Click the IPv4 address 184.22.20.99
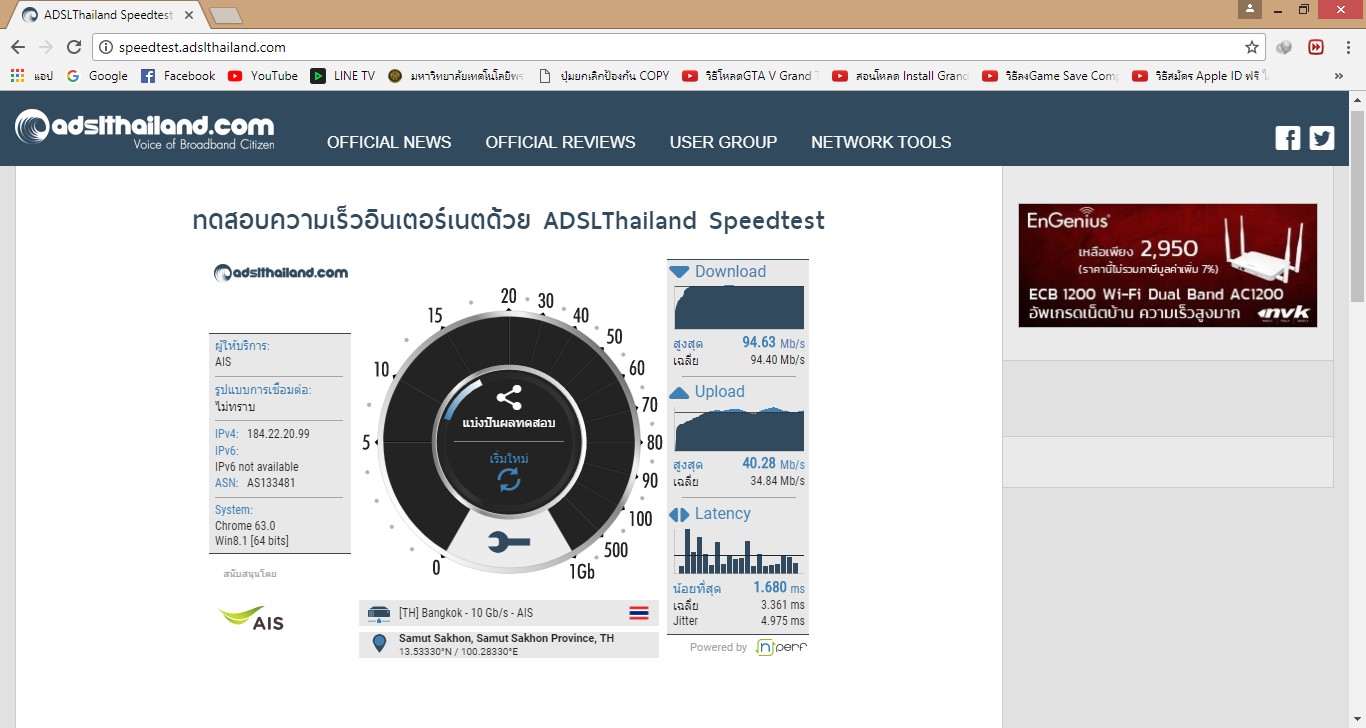This screenshot has width=1366, height=728. pos(278,434)
